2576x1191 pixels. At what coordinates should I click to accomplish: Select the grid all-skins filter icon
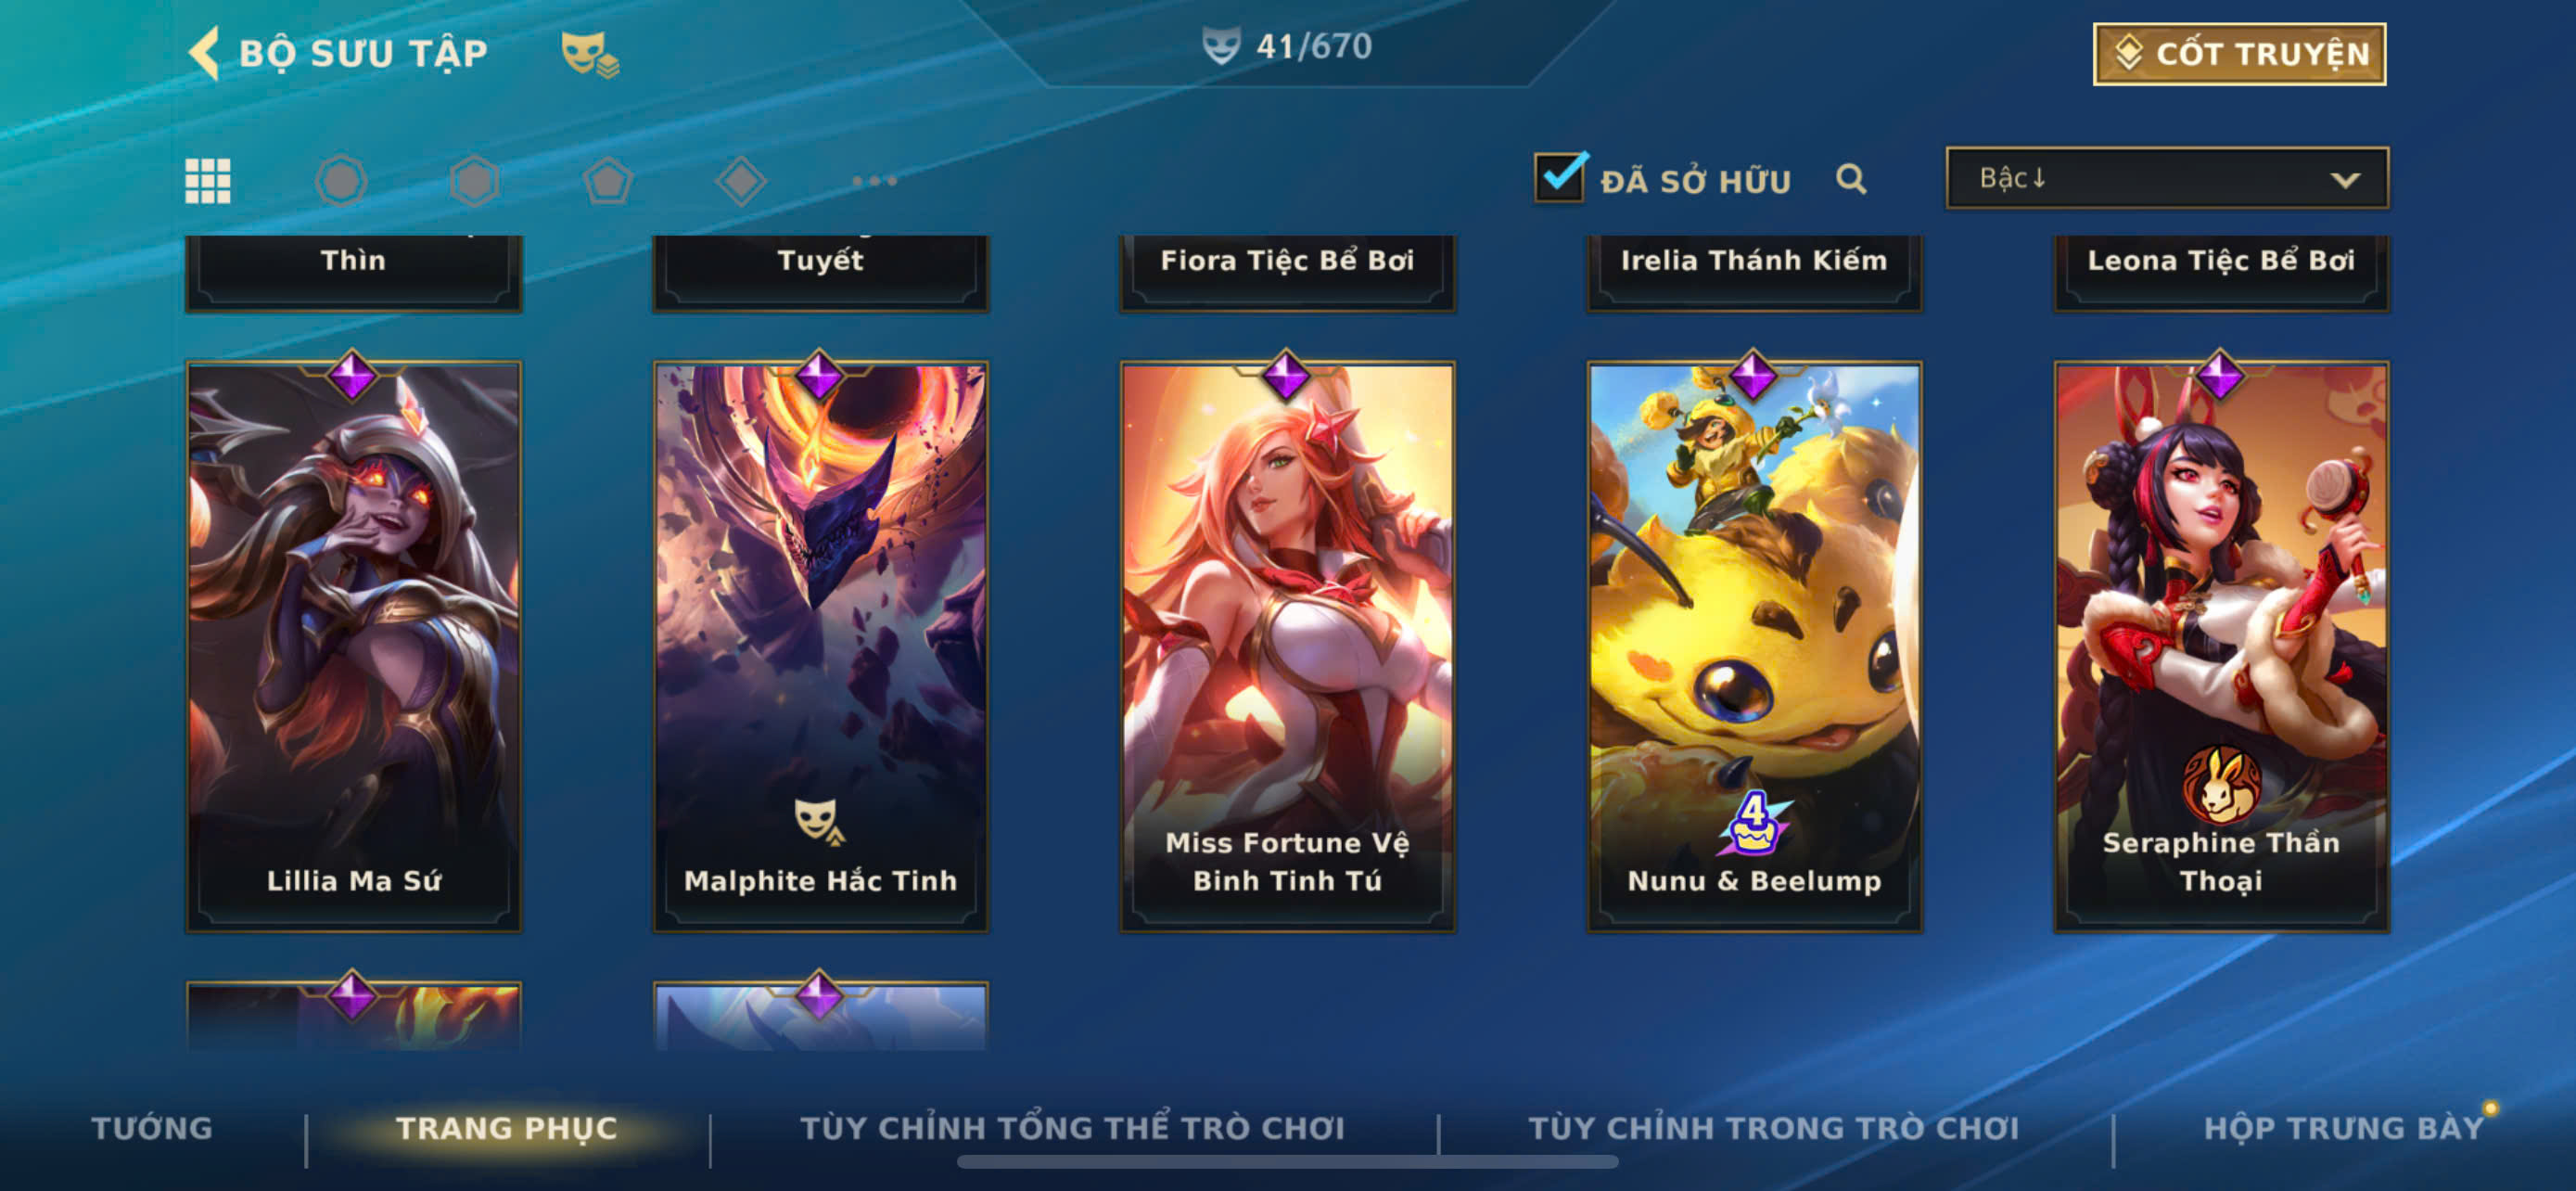tap(208, 181)
